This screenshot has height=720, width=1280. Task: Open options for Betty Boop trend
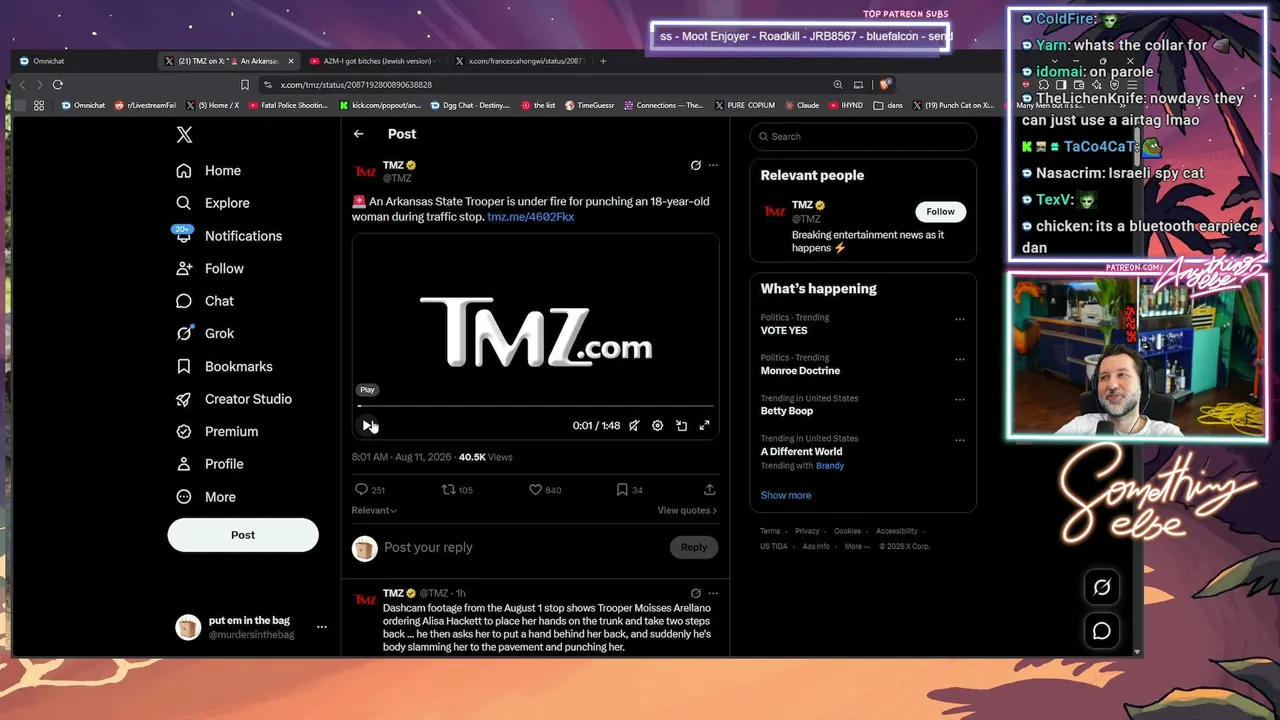960,400
